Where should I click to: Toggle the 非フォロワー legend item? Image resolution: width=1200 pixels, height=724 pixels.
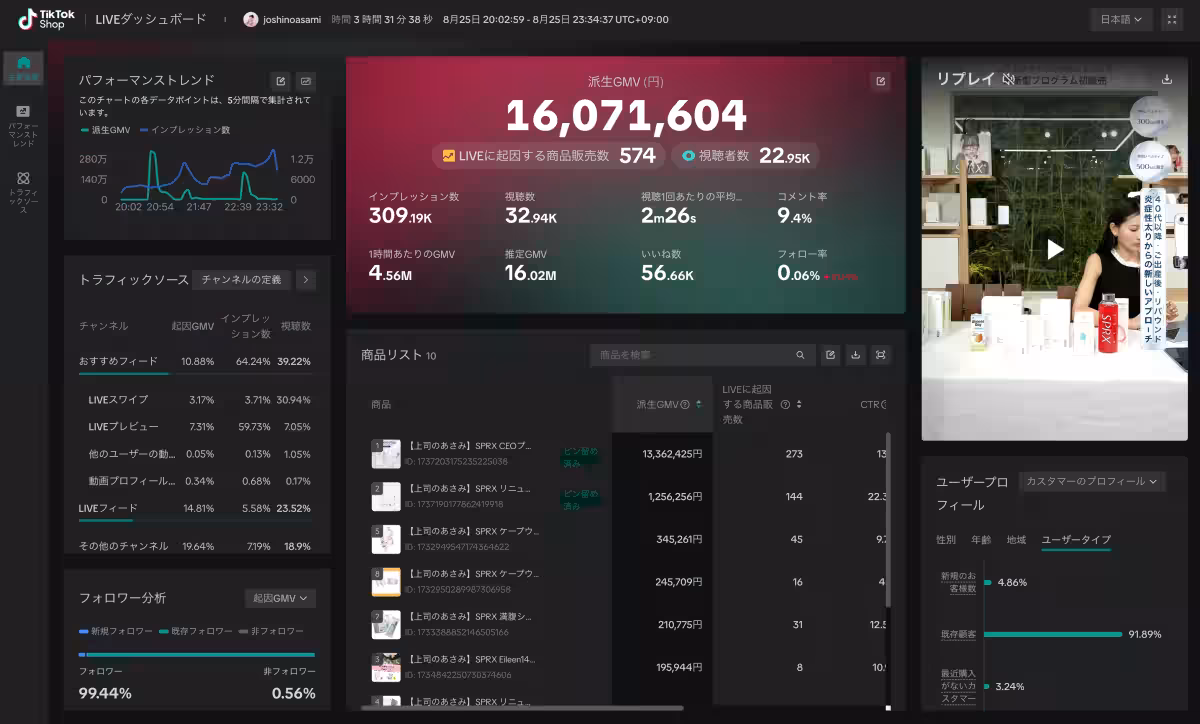click(270, 631)
